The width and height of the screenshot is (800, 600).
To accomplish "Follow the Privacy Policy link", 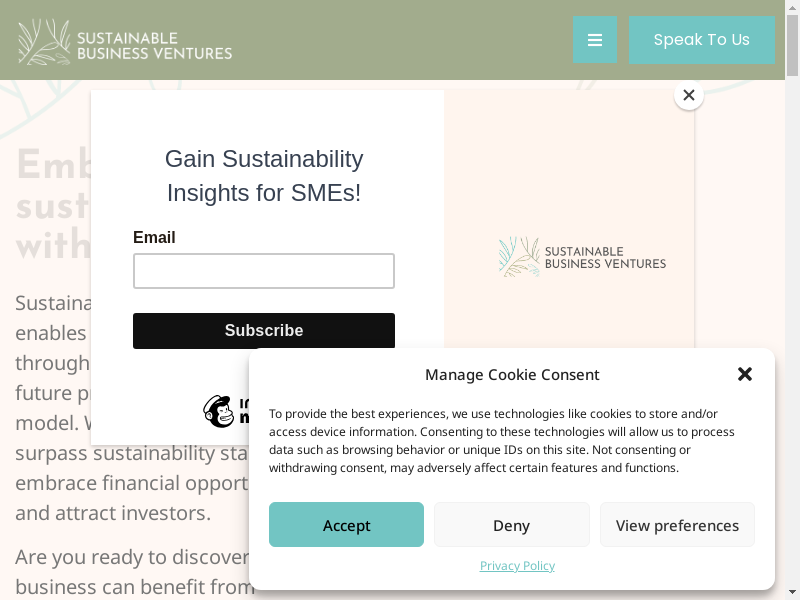I will click(x=517, y=566).
